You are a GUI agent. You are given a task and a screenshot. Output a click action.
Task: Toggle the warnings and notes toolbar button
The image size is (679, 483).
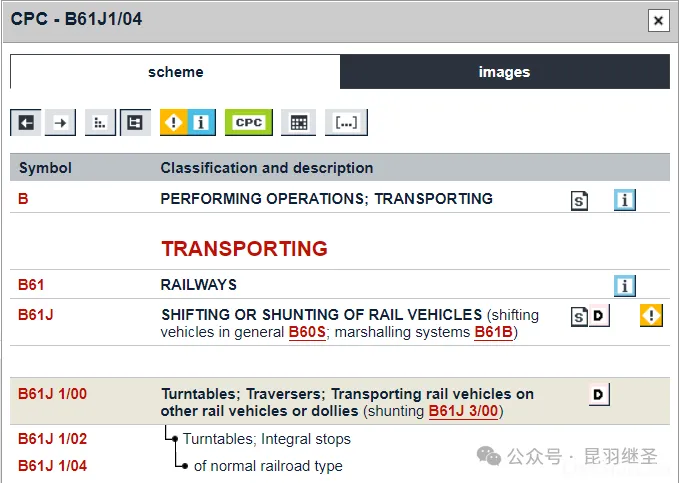[188, 122]
